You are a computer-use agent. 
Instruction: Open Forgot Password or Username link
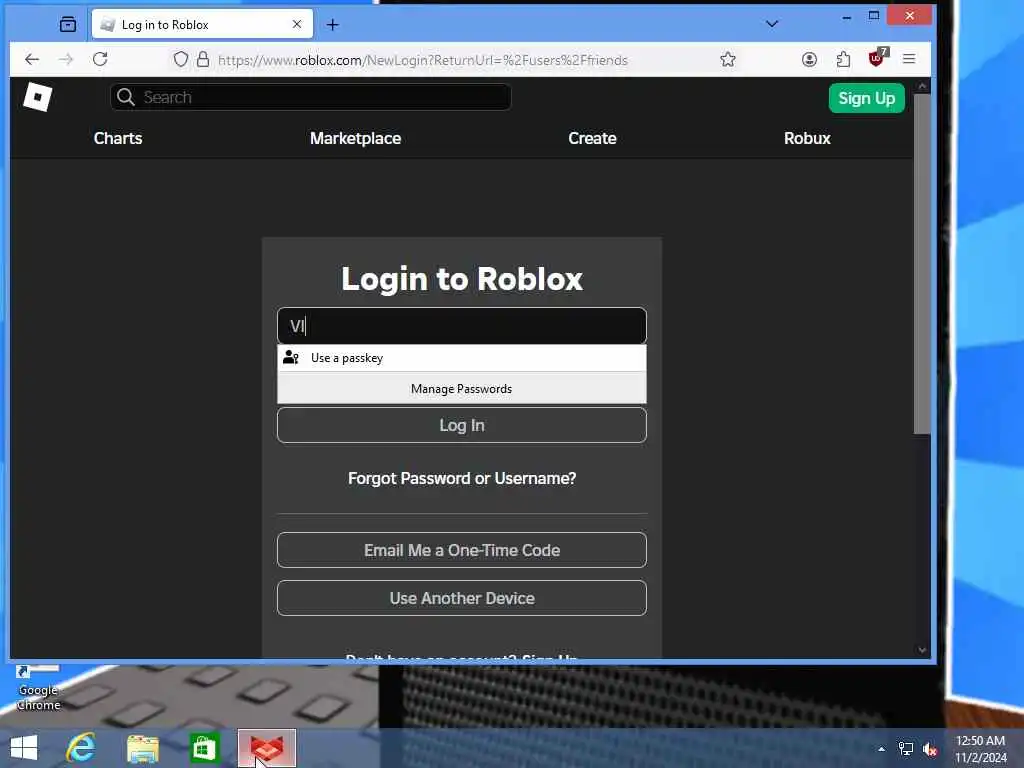(462, 479)
